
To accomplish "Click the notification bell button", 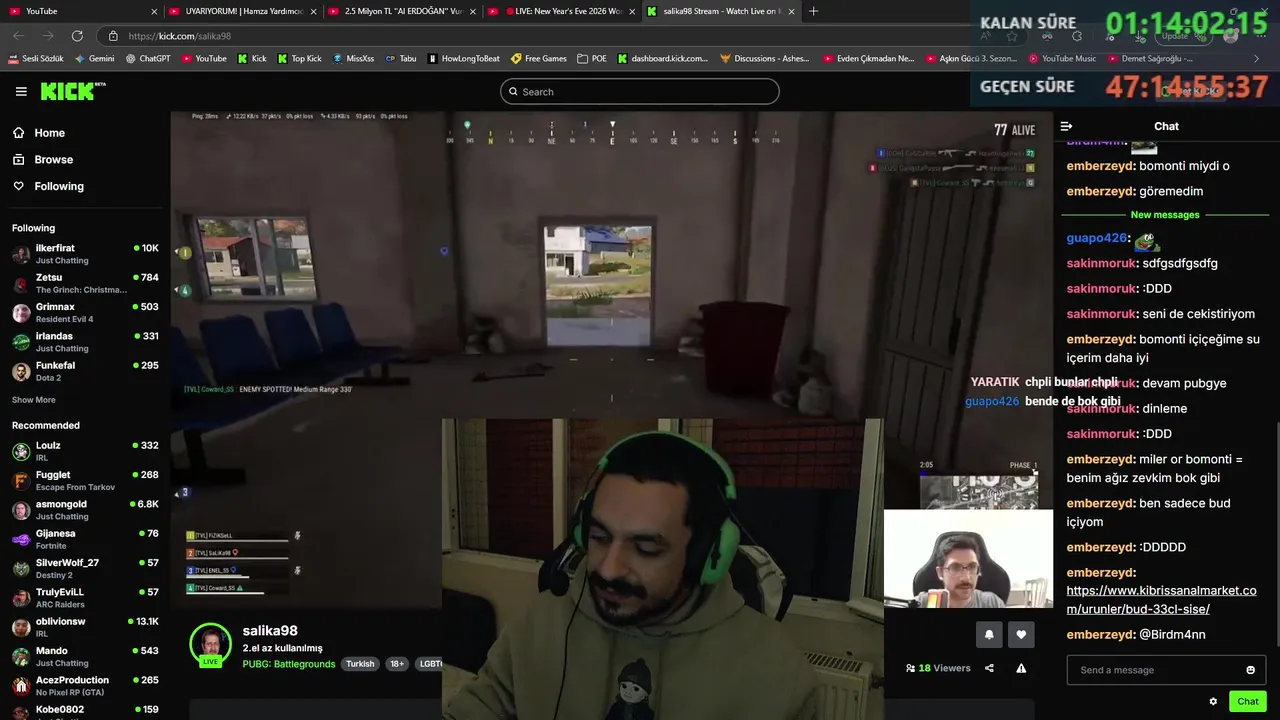I will (989, 634).
